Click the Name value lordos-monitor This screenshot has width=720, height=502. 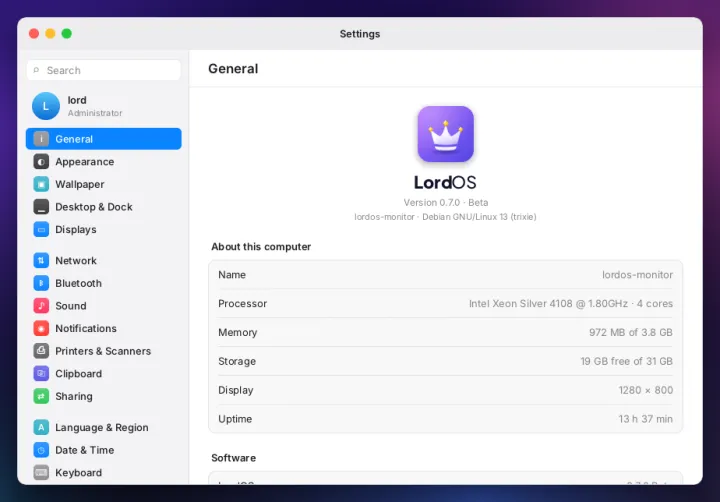637,275
